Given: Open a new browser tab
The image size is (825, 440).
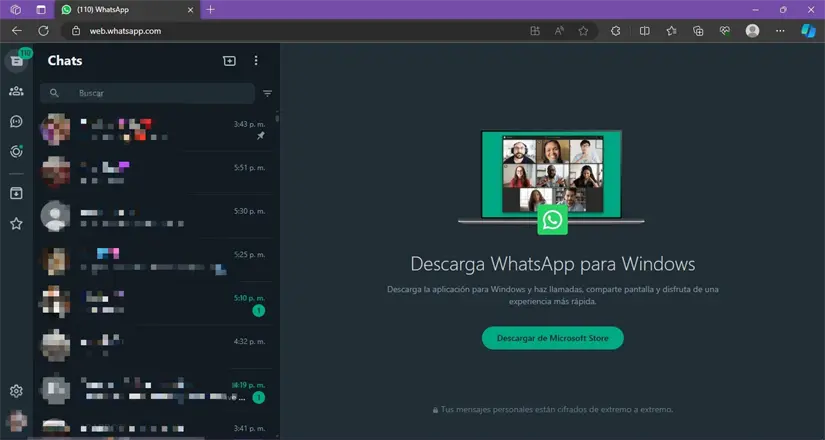Looking at the screenshot, I should (210, 9).
